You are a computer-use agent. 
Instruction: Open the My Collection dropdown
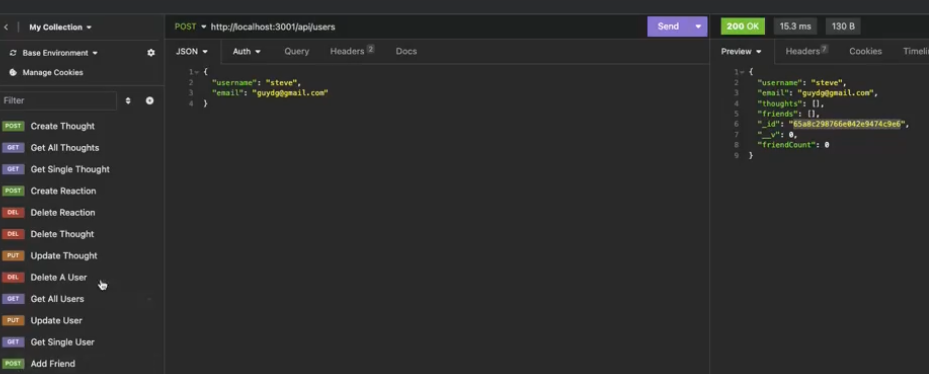pos(60,27)
